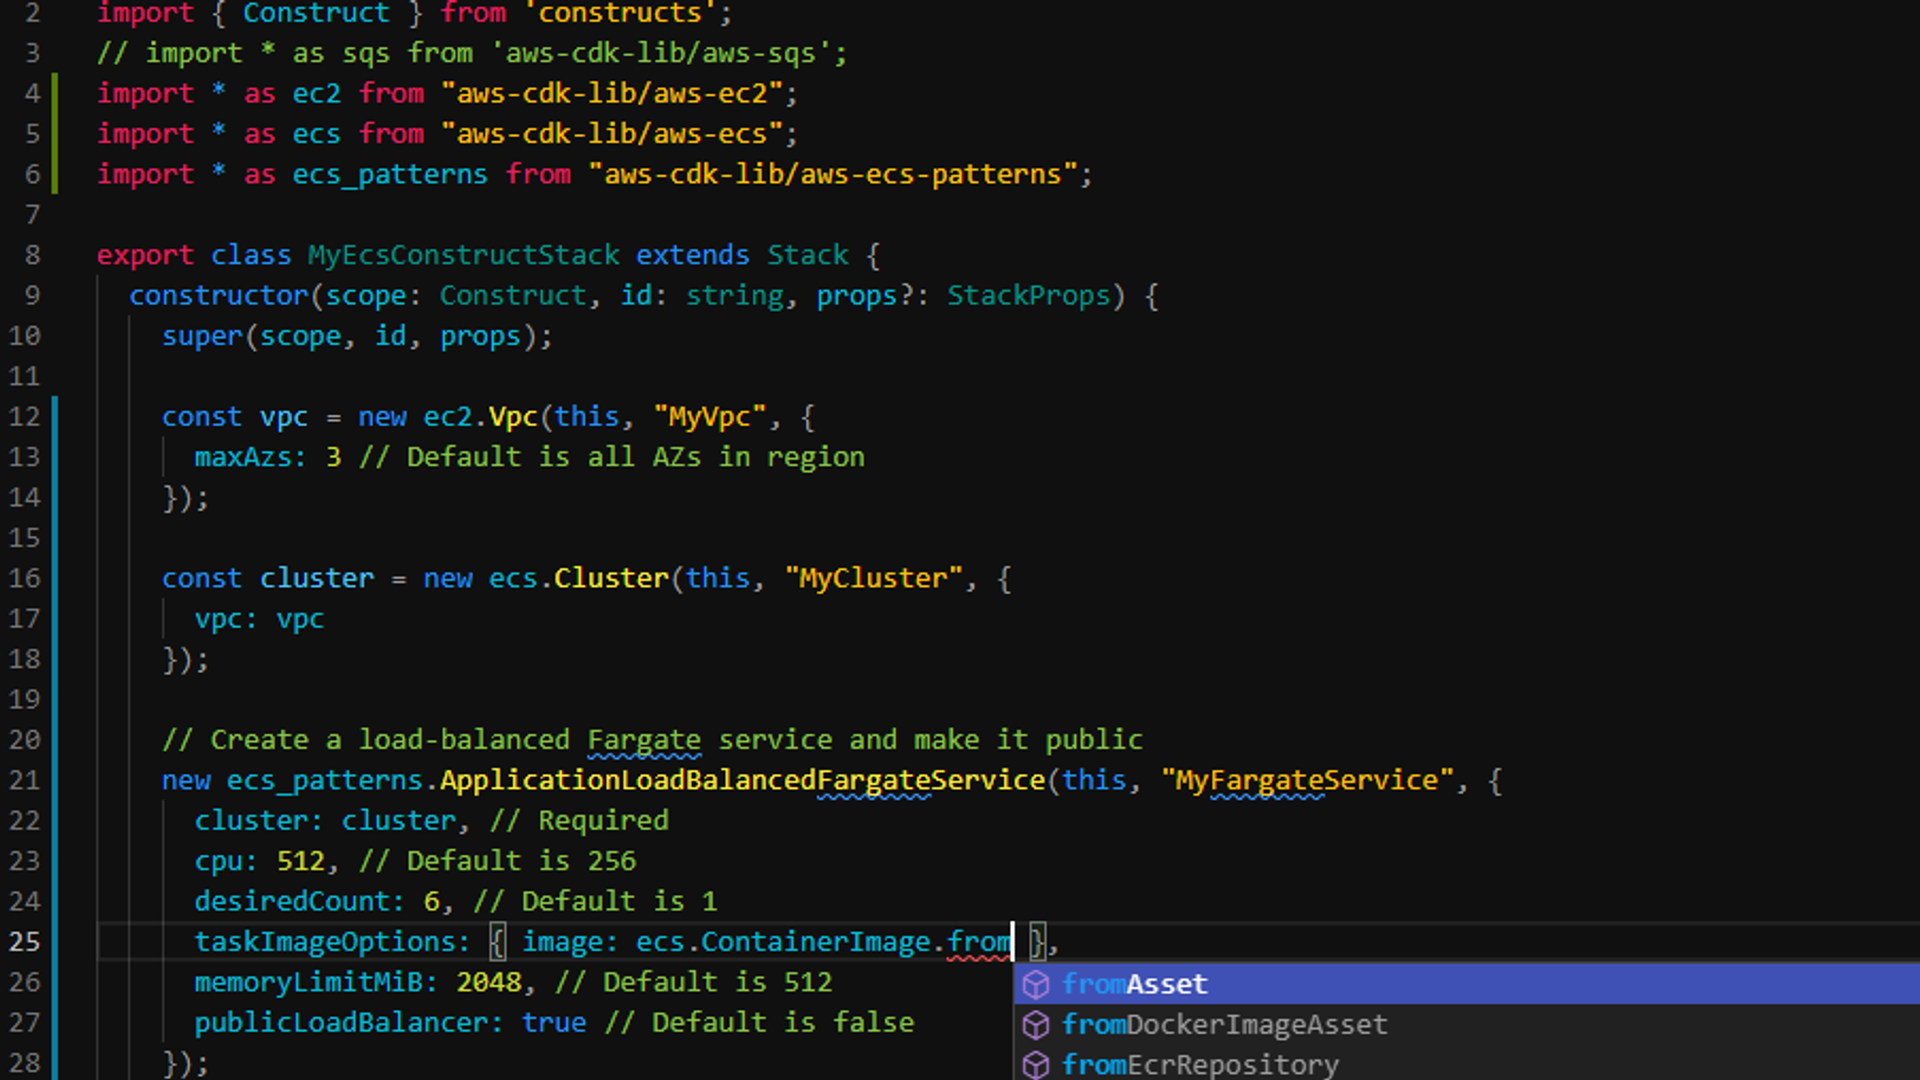Click line number 25 in the gutter

coord(25,942)
